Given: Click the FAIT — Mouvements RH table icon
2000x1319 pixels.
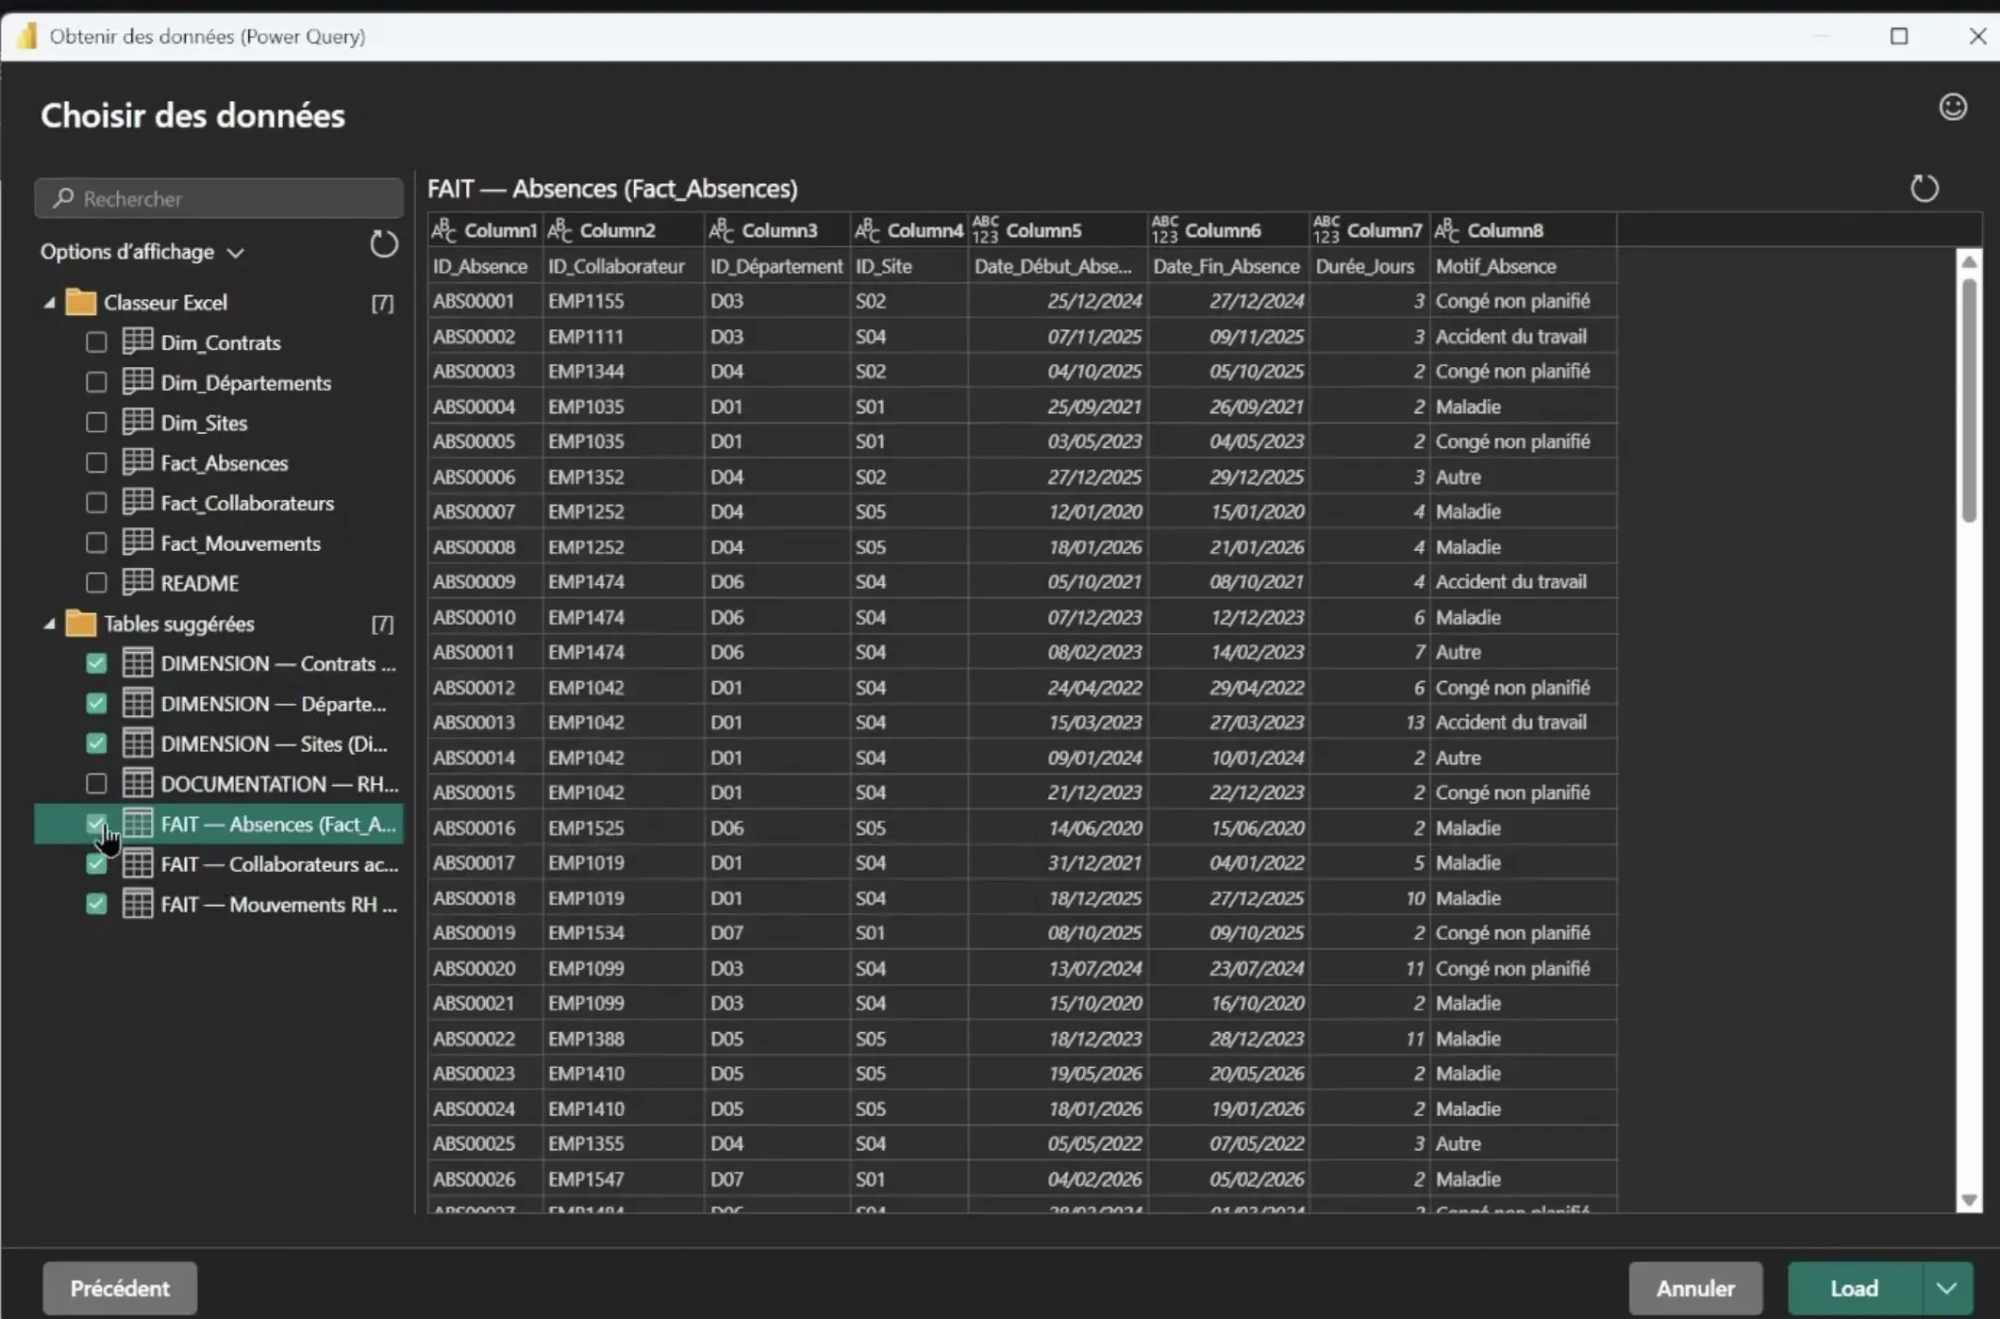Looking at the screenshot, I should coord(137,904).
